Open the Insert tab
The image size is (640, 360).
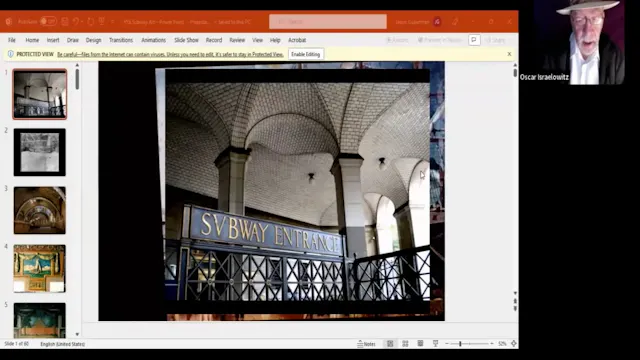click(x=53, y=40)
